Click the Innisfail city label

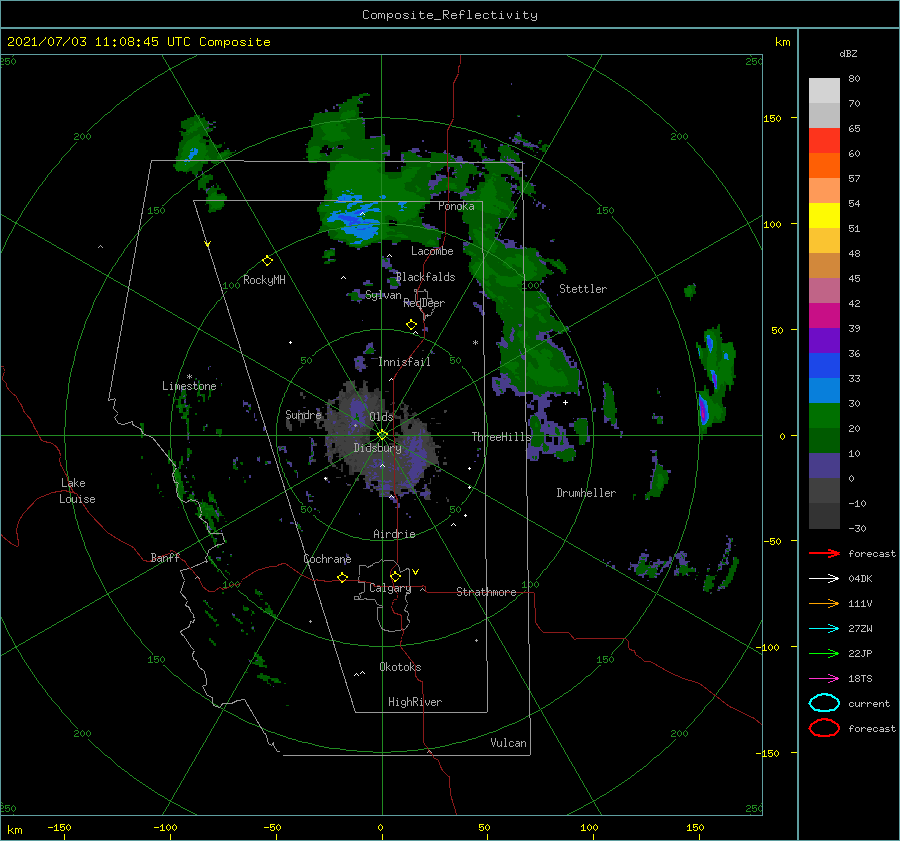pos(404,362)
